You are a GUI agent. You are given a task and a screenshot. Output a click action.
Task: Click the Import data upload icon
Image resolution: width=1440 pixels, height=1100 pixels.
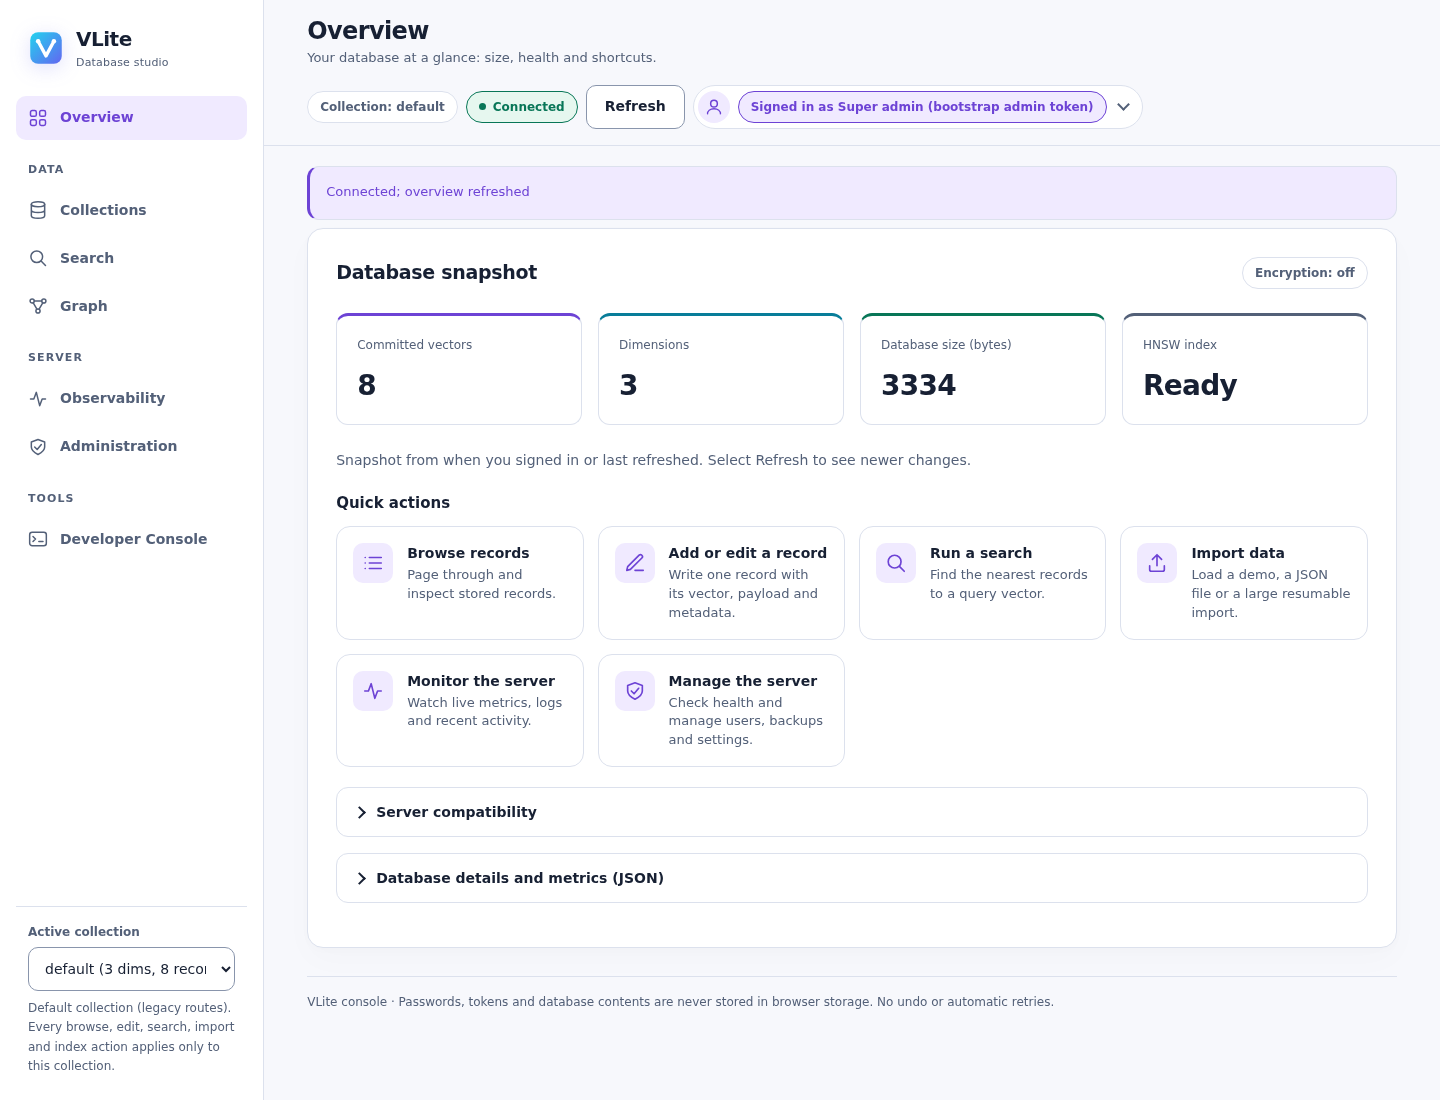(x=1157, y=563)
